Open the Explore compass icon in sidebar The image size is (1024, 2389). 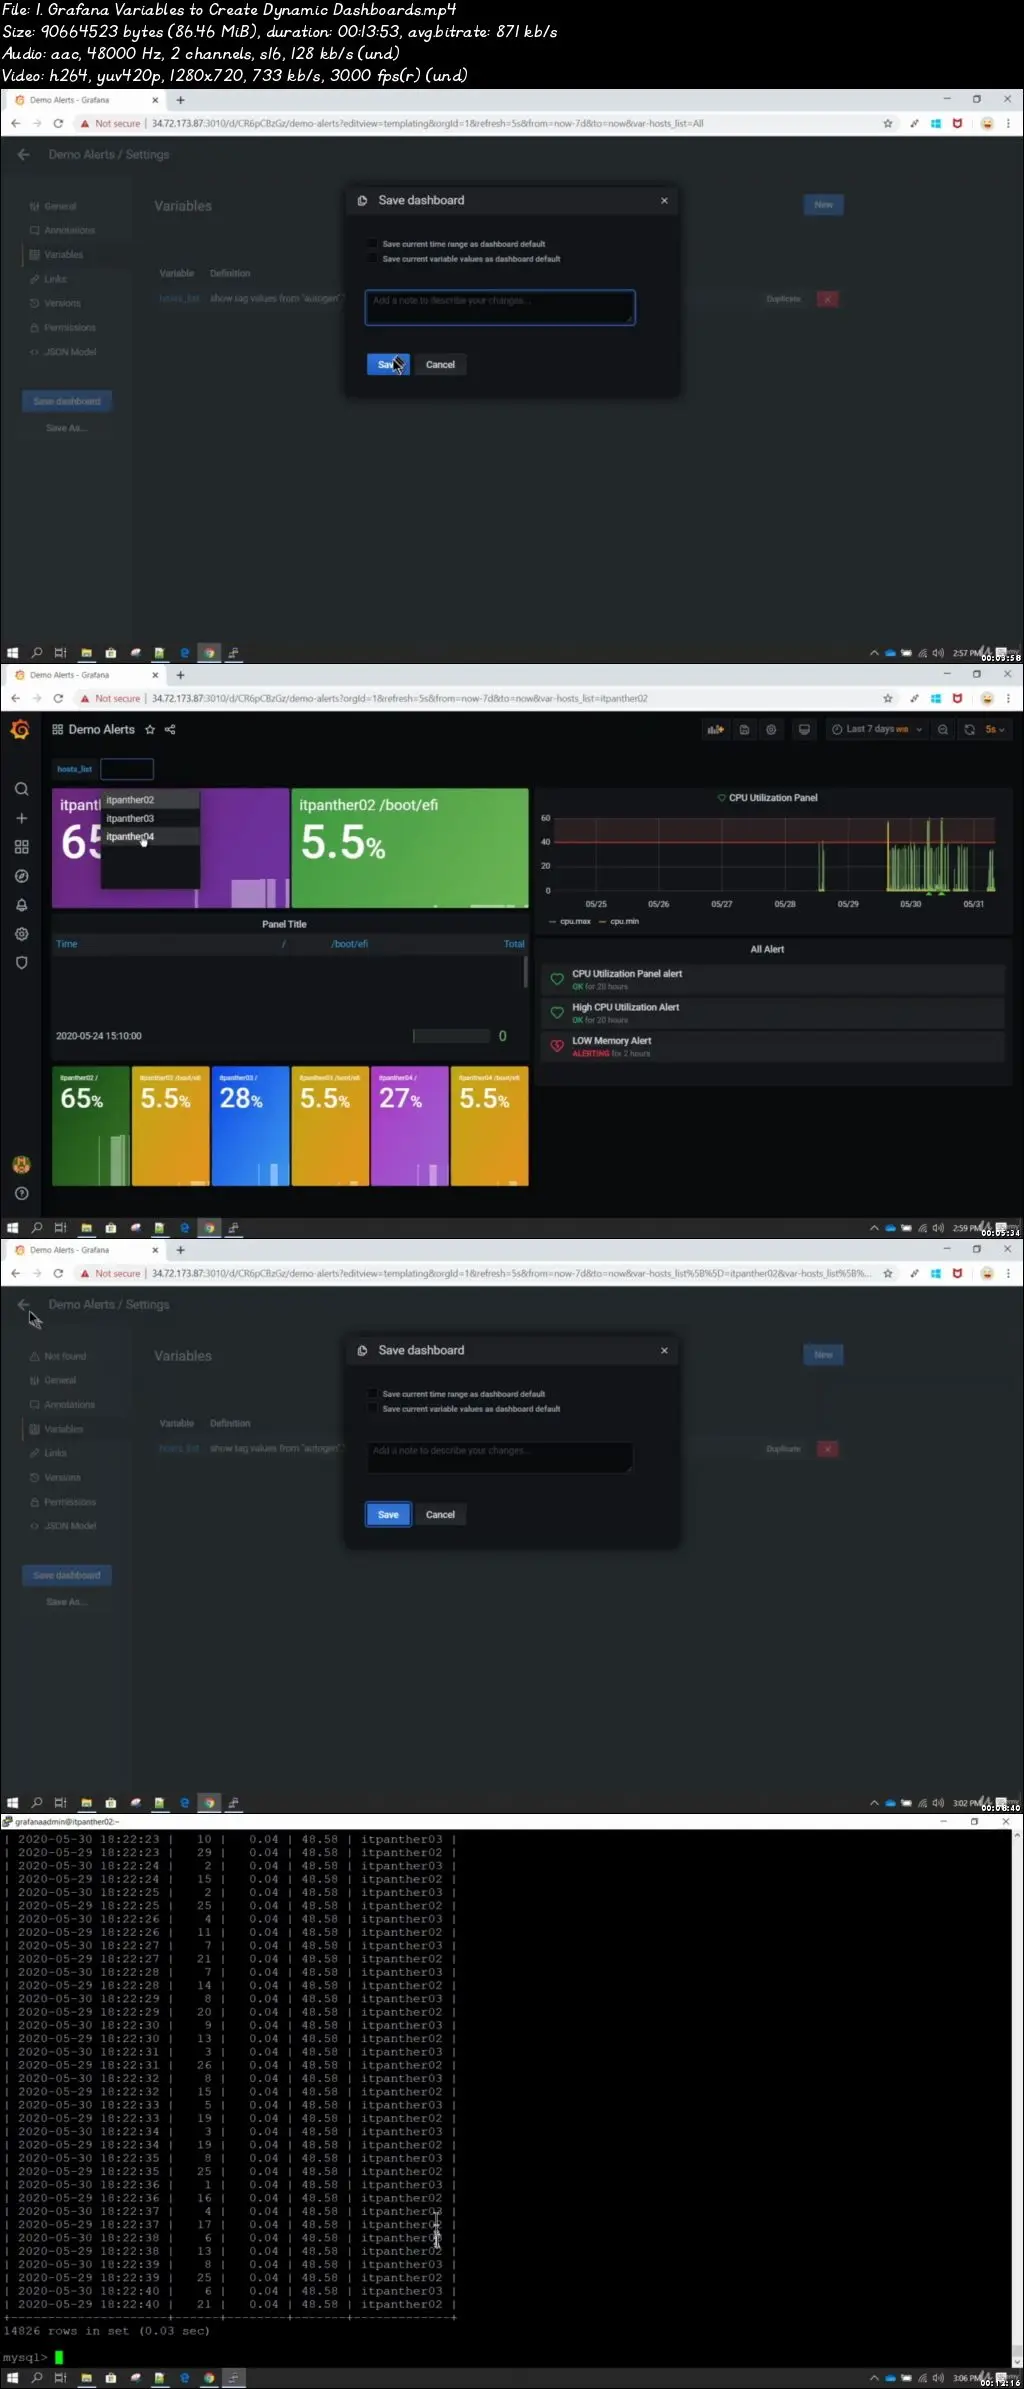21,876
